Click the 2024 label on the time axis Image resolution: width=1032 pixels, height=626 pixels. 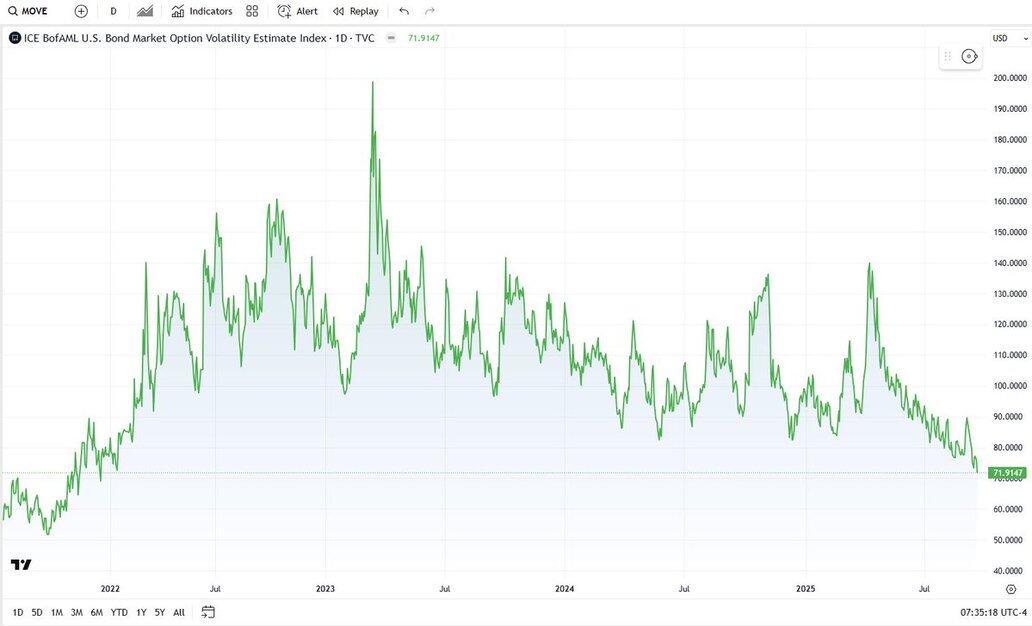pos(565,588)
